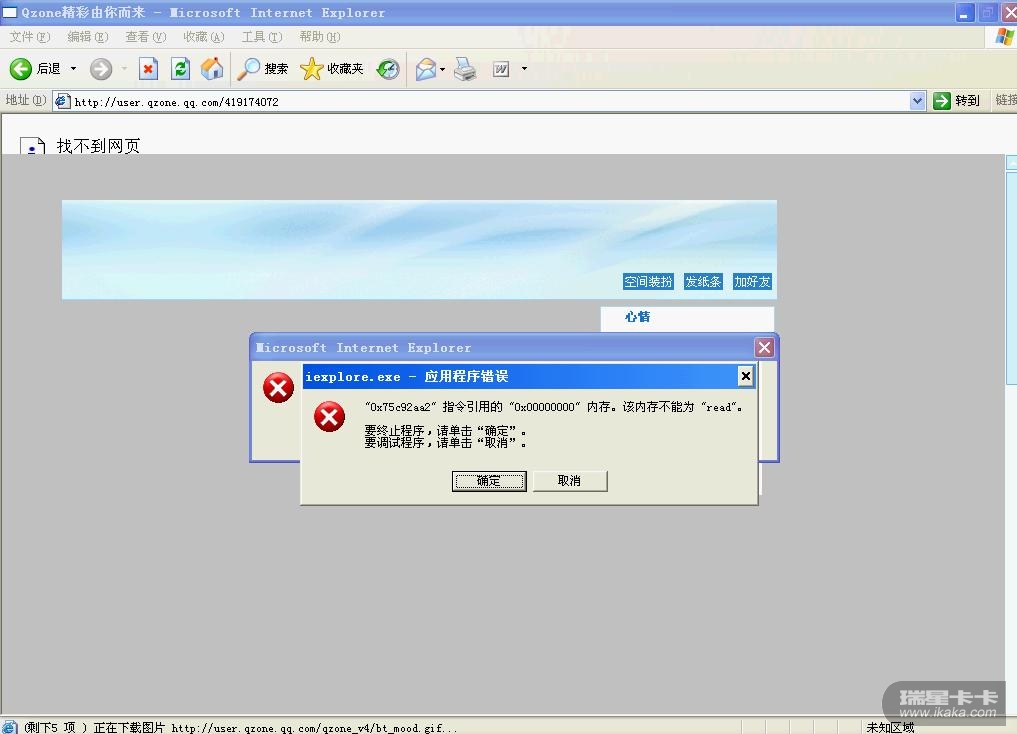Open the 编辑(E) menu
Screen dimensions: 1017x734
pos(88,37)
